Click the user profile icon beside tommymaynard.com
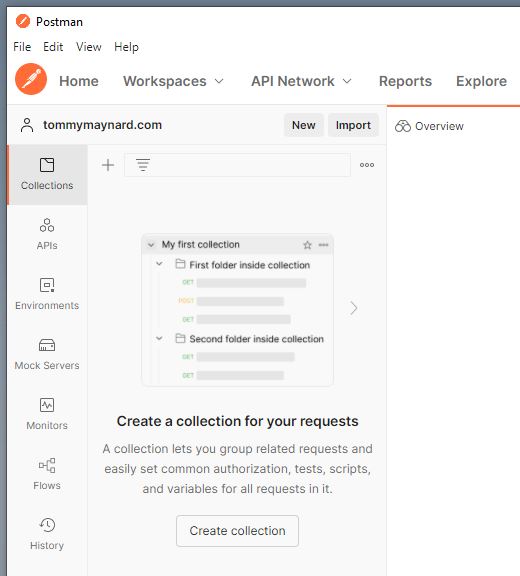The image size is (520, 576). (x=27, y=125)
